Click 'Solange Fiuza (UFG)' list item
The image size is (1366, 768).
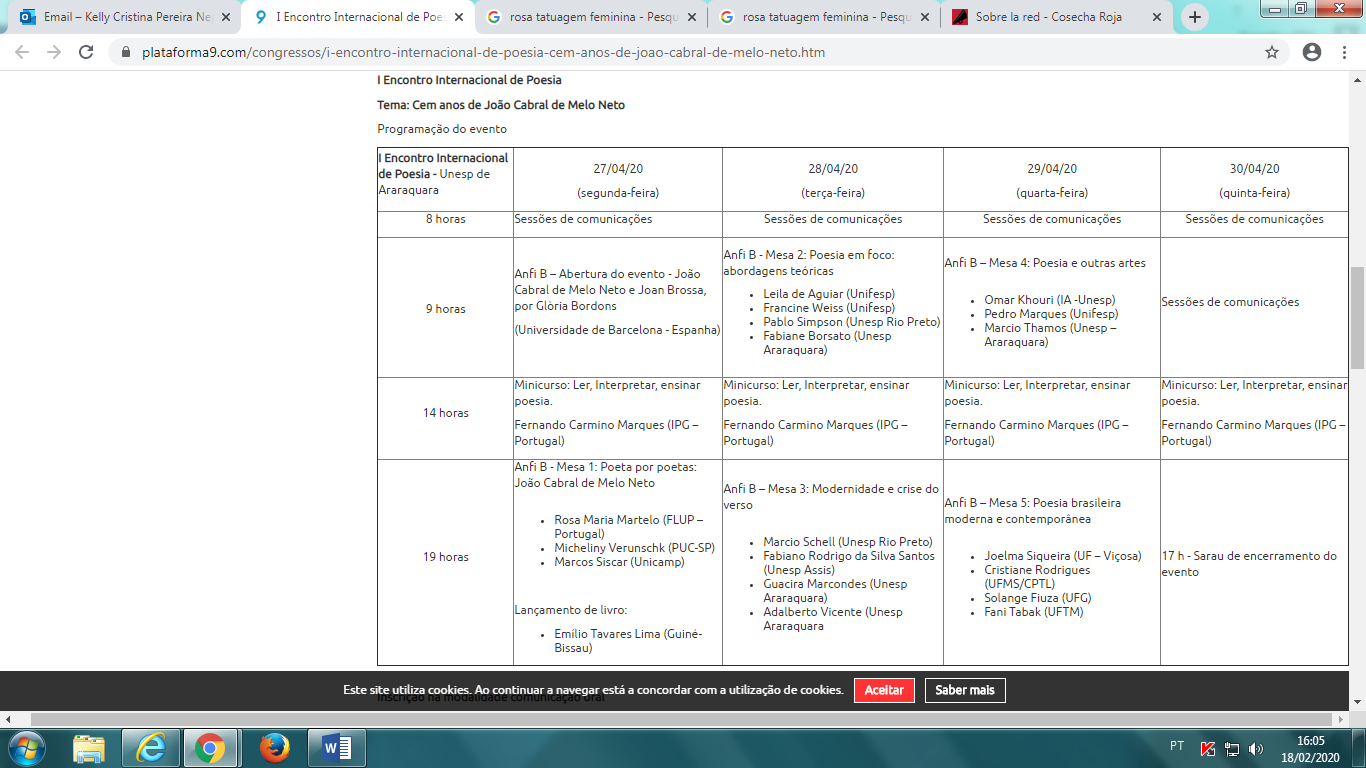click(x=1037, y=598)
